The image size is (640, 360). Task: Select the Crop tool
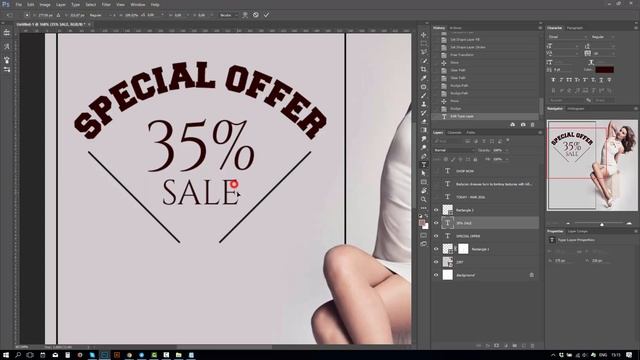point(424,69)
